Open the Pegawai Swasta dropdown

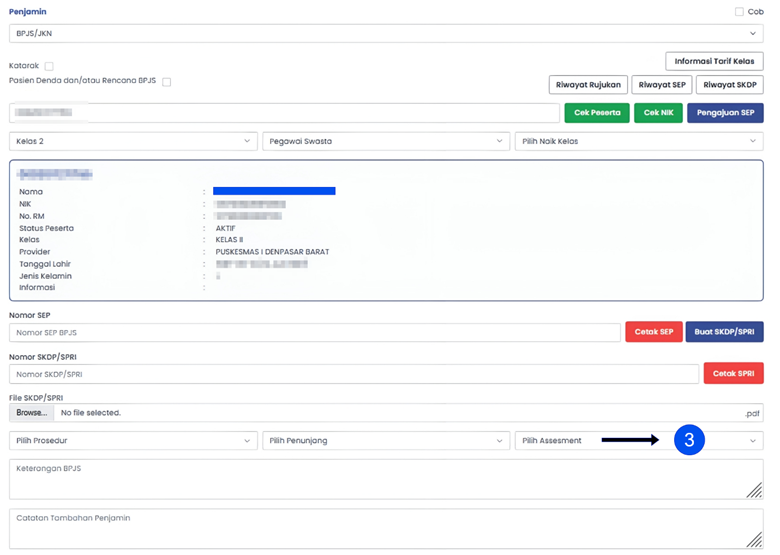pos(385,142)
